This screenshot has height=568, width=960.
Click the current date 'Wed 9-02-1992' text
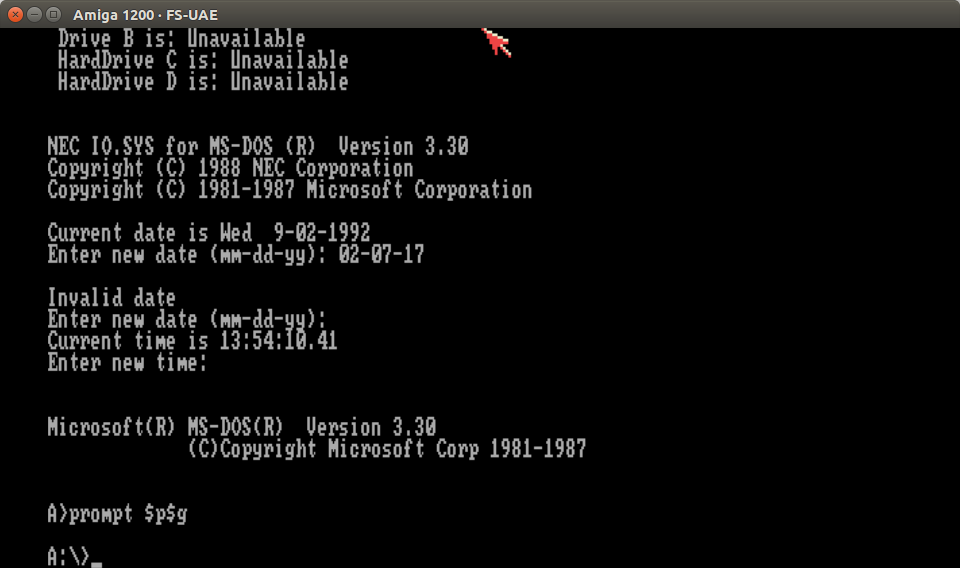tap(295, 233)
